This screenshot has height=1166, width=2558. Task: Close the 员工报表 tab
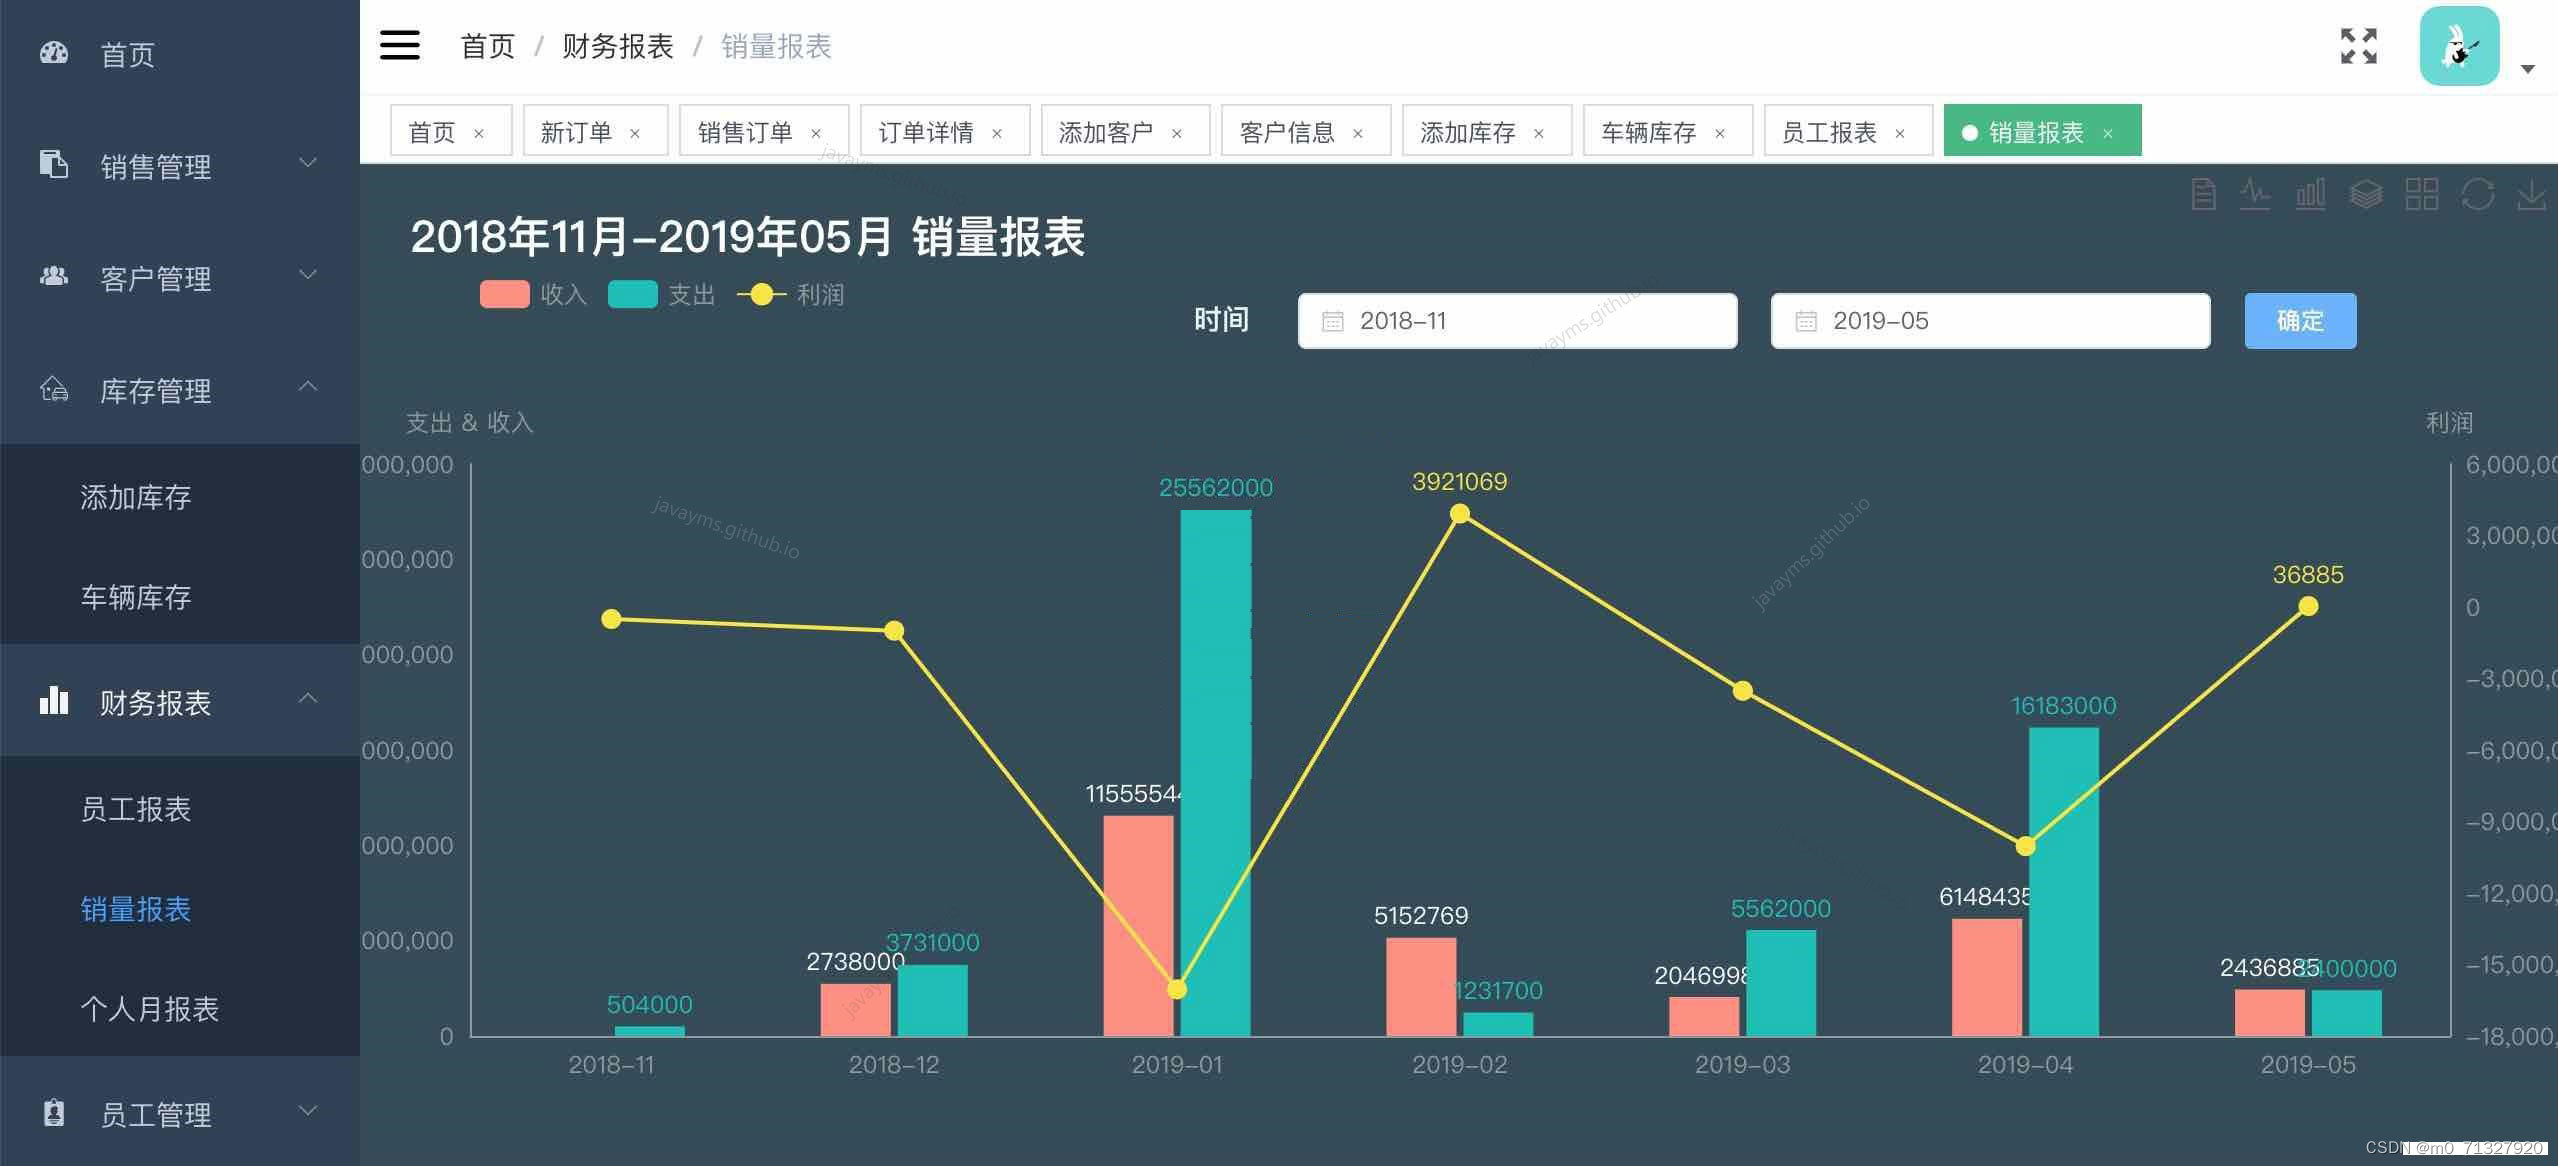[1900, 134]
